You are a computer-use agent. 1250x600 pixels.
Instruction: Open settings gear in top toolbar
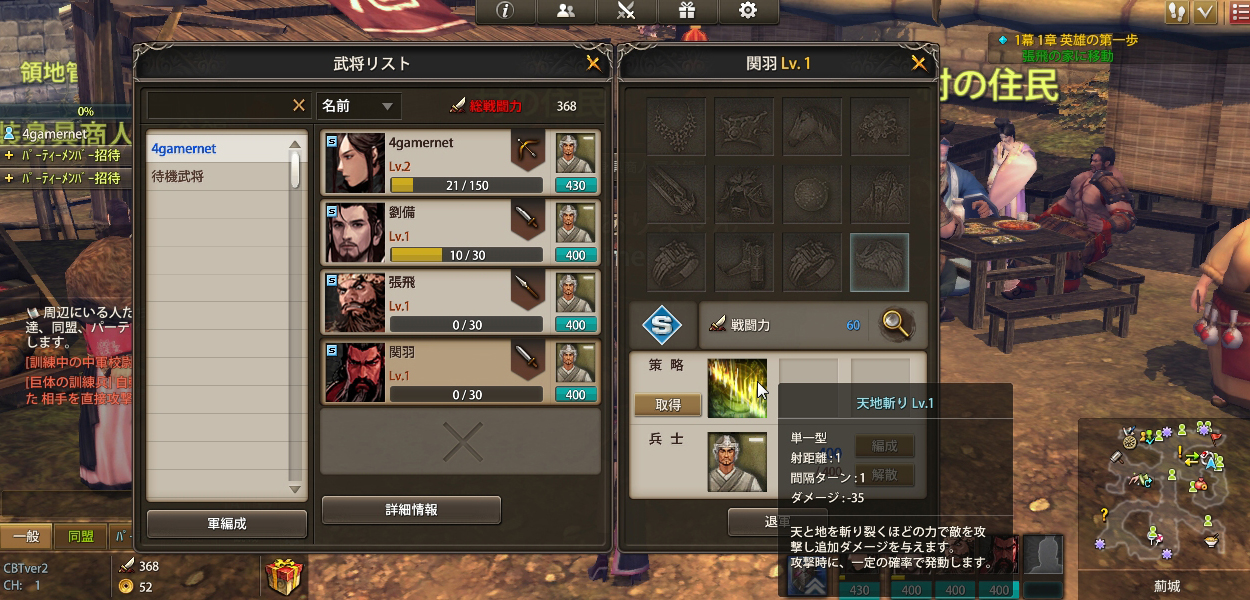747,11
